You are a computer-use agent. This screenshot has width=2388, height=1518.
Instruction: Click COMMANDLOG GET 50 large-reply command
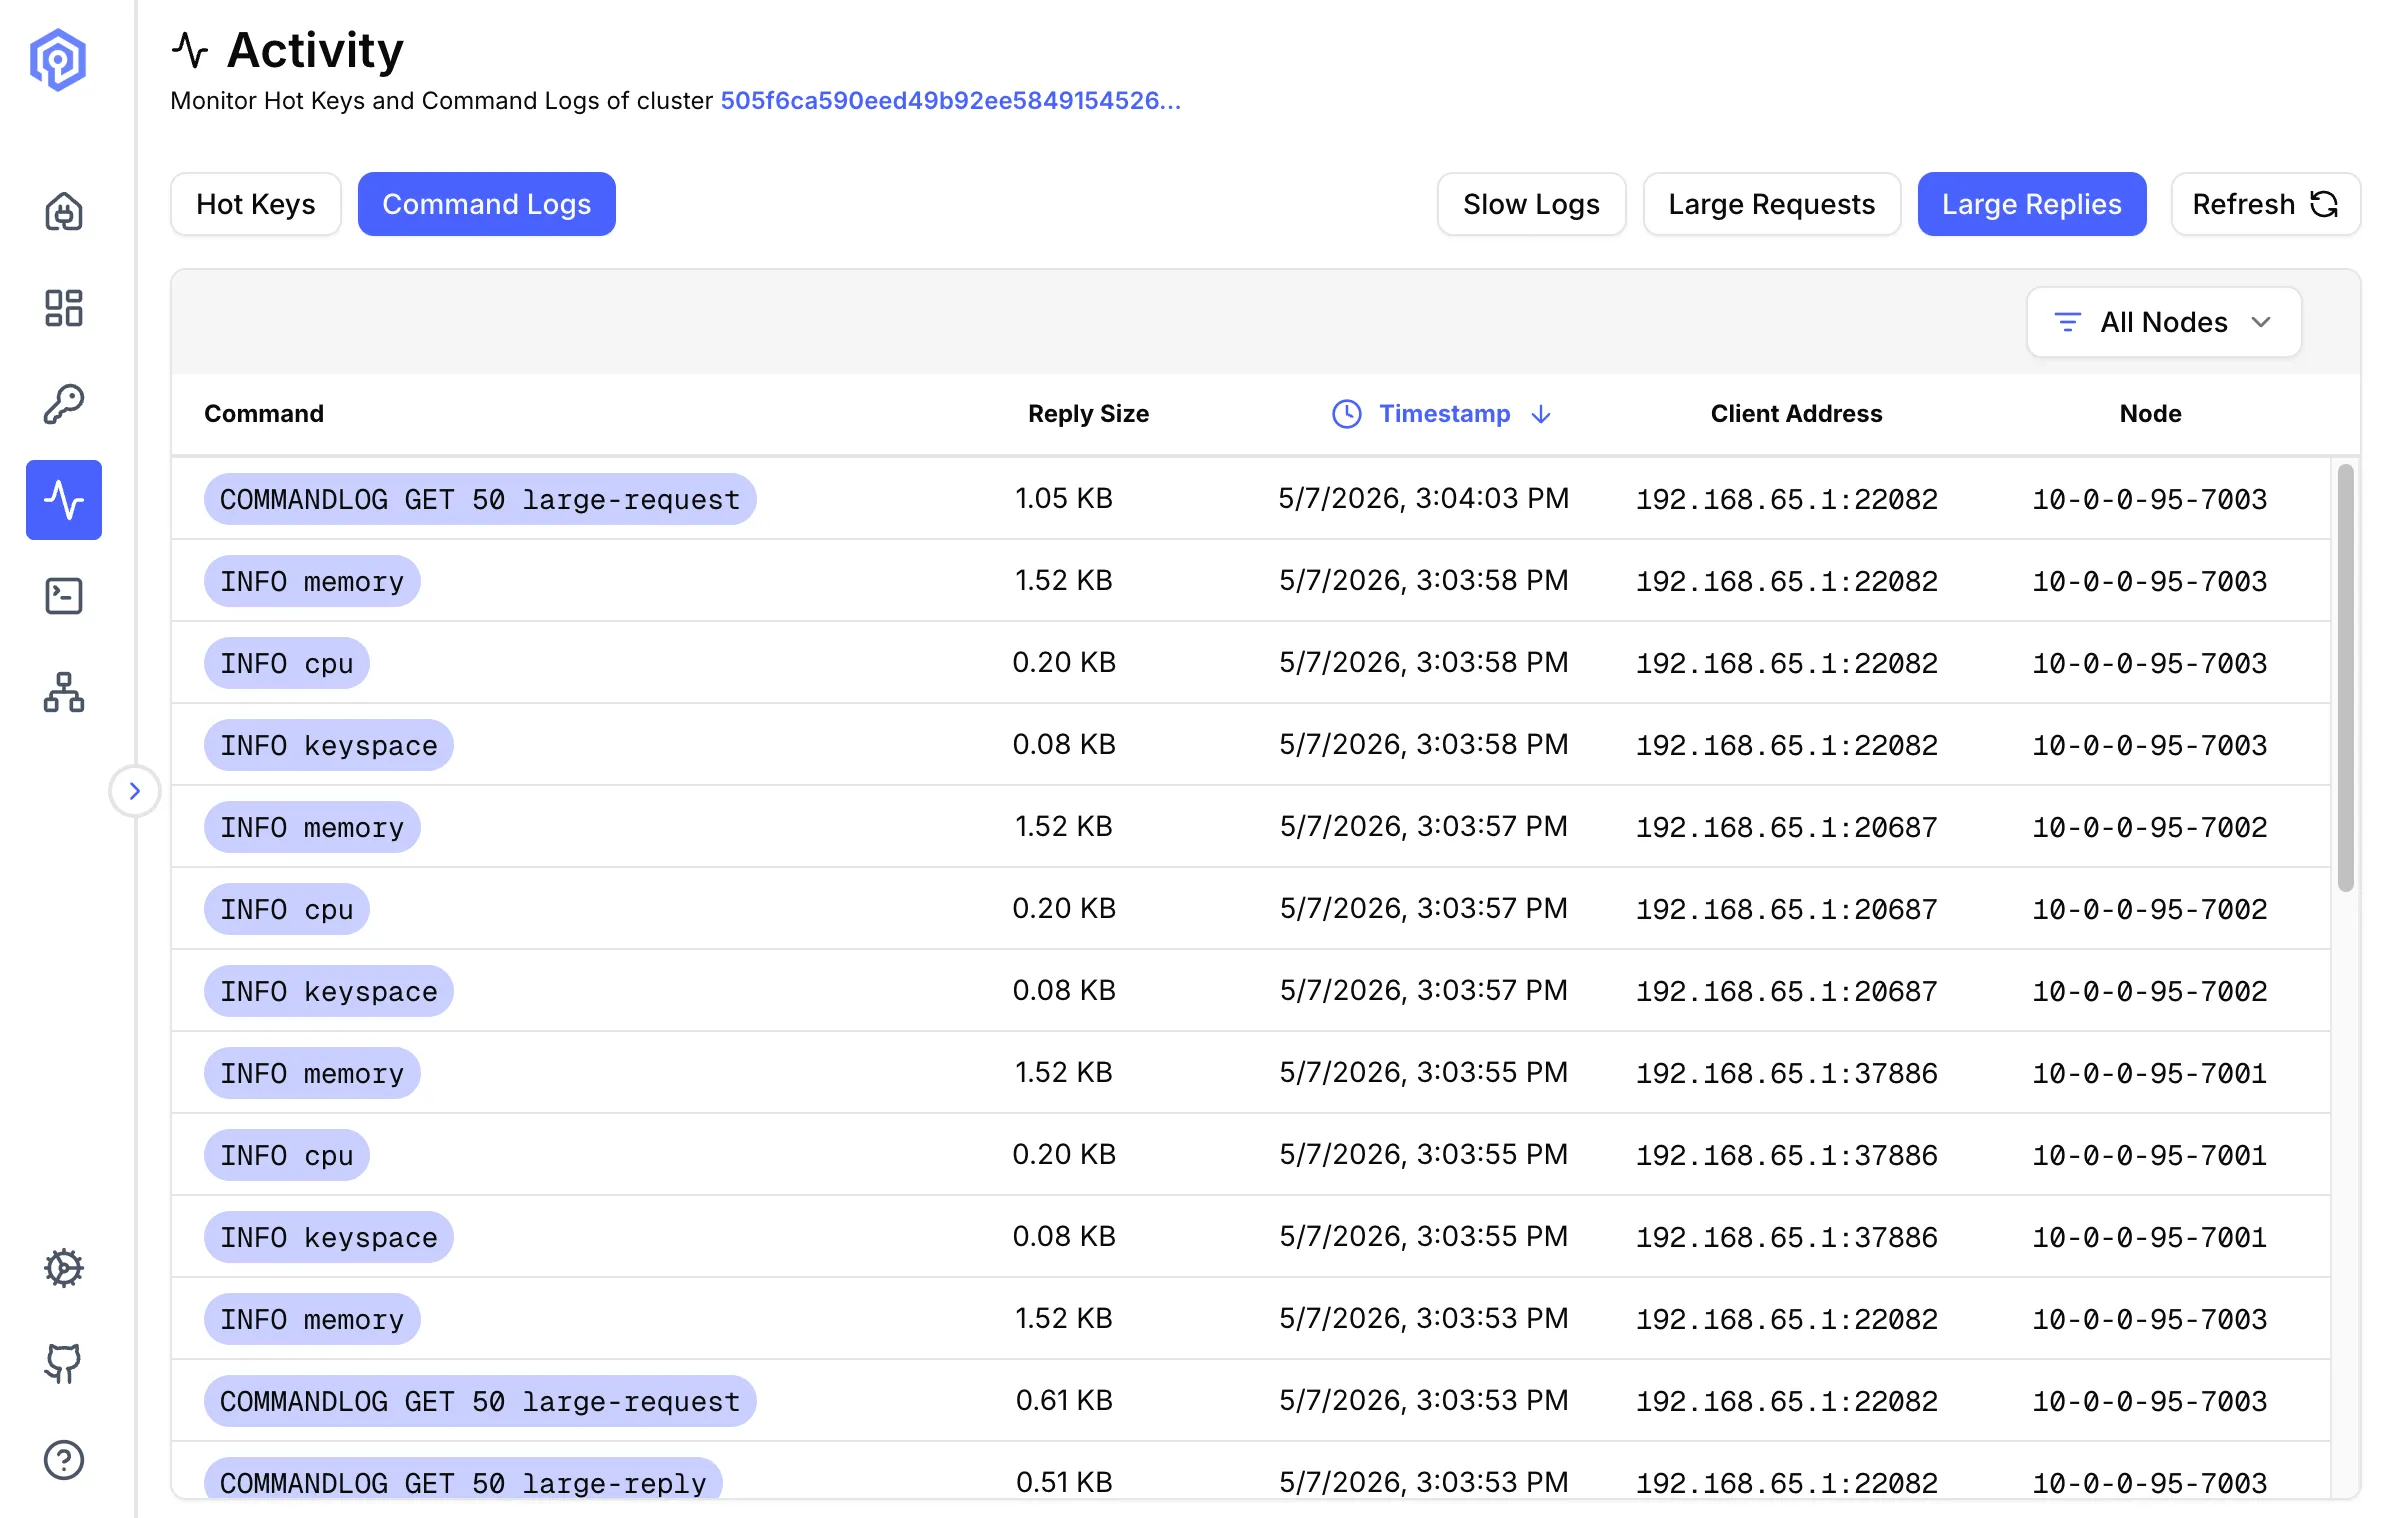(x=463, y=1480)
